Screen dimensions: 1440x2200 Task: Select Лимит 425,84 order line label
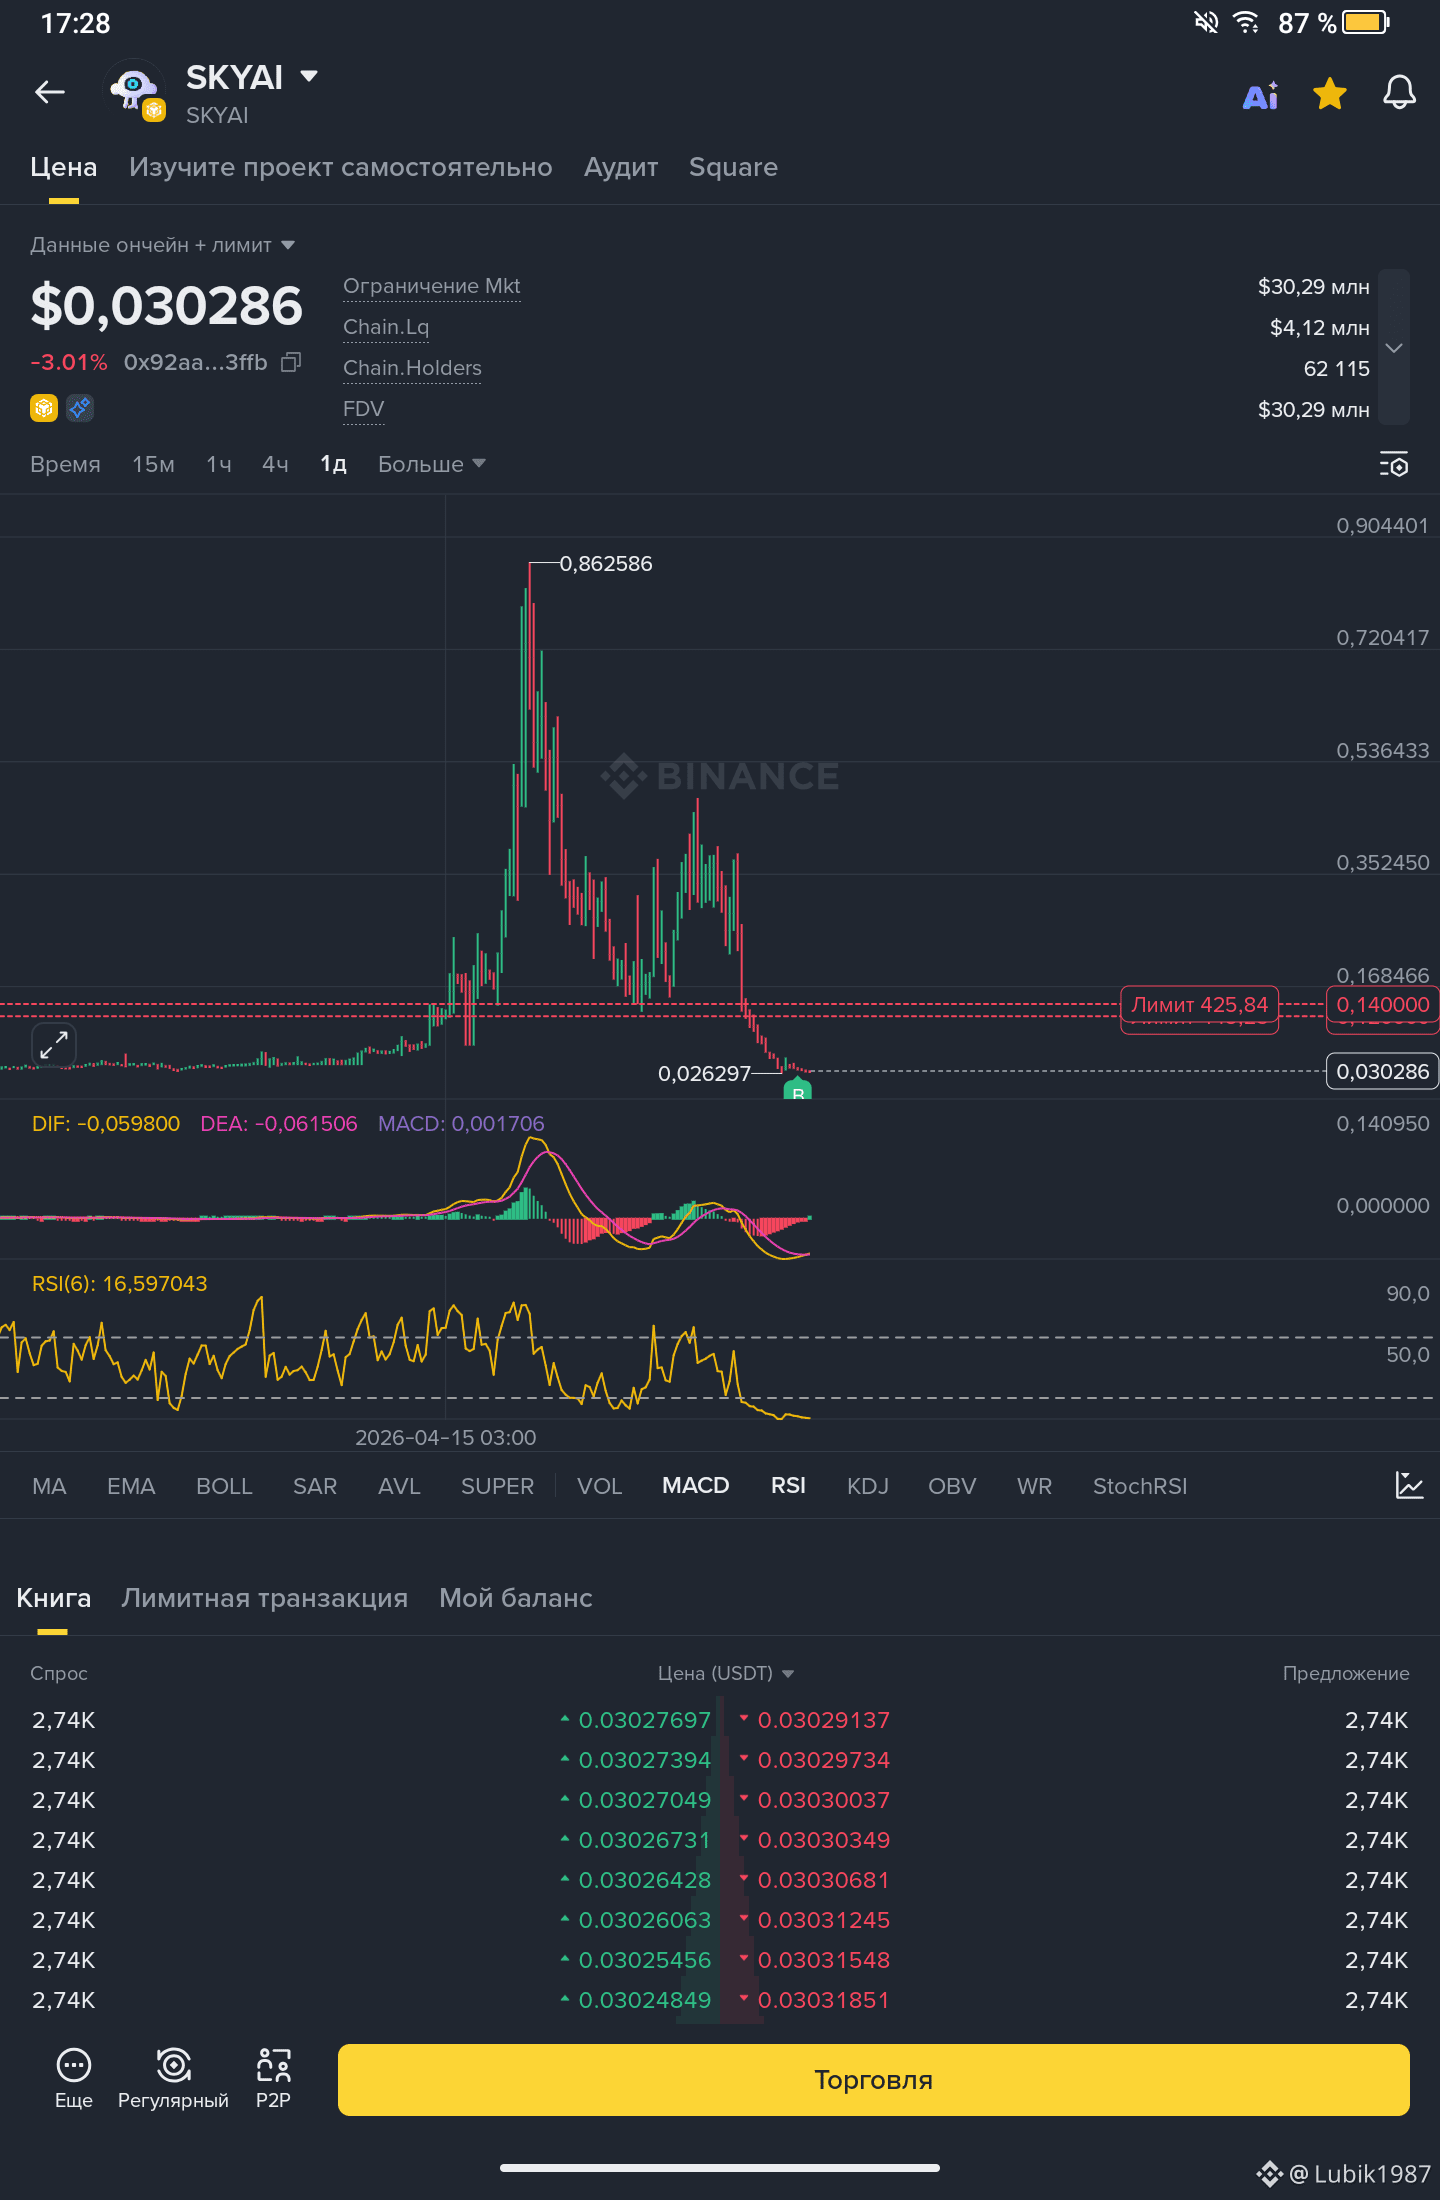click(x=1199, y=1005)
